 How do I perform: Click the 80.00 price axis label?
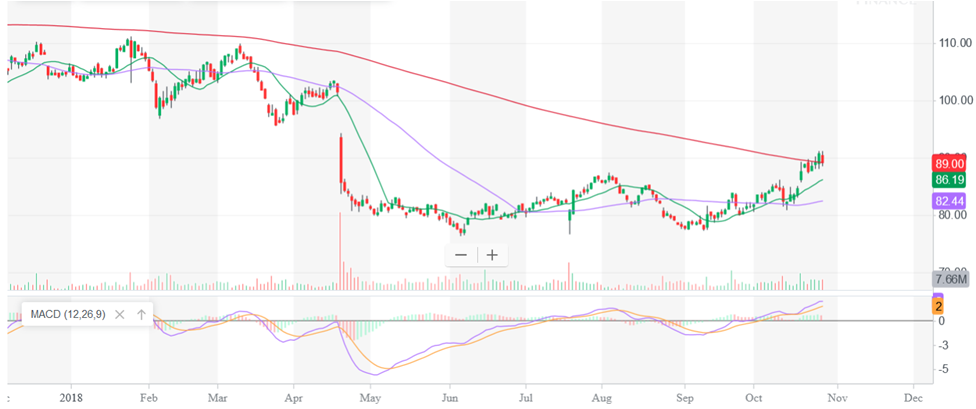(951, 215)
